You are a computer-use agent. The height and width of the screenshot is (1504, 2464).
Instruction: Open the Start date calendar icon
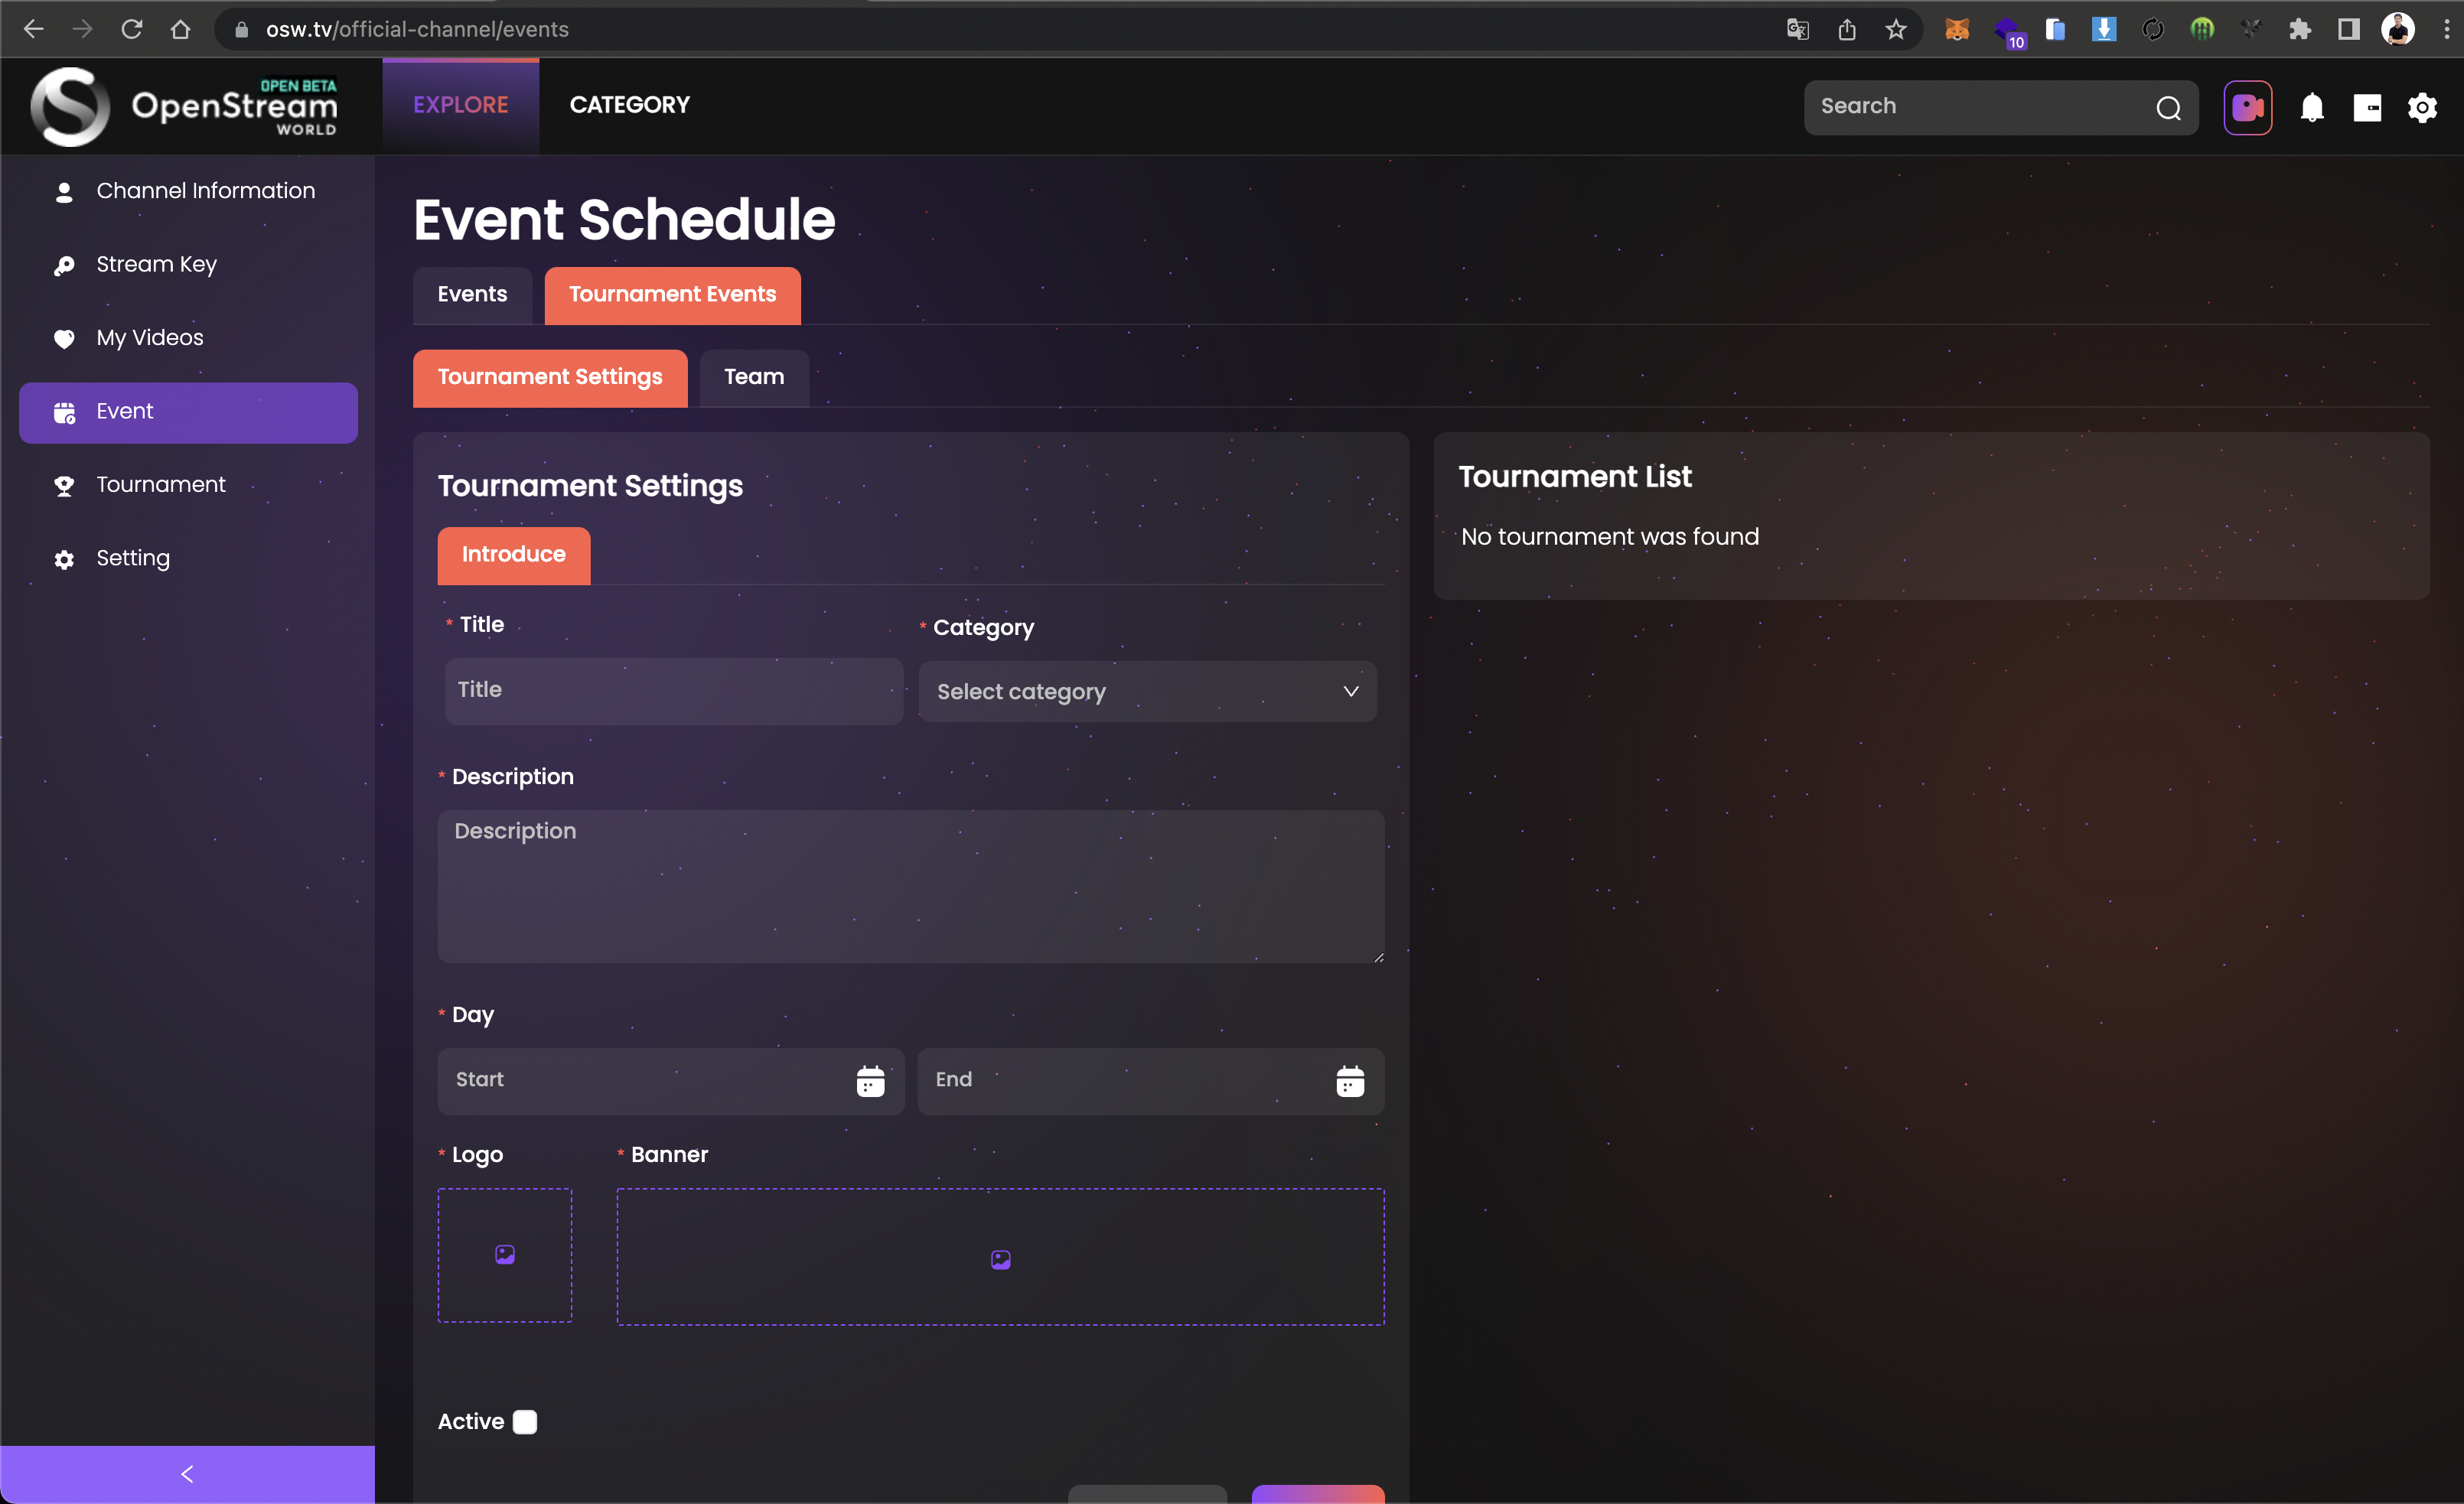point(870,1081)
